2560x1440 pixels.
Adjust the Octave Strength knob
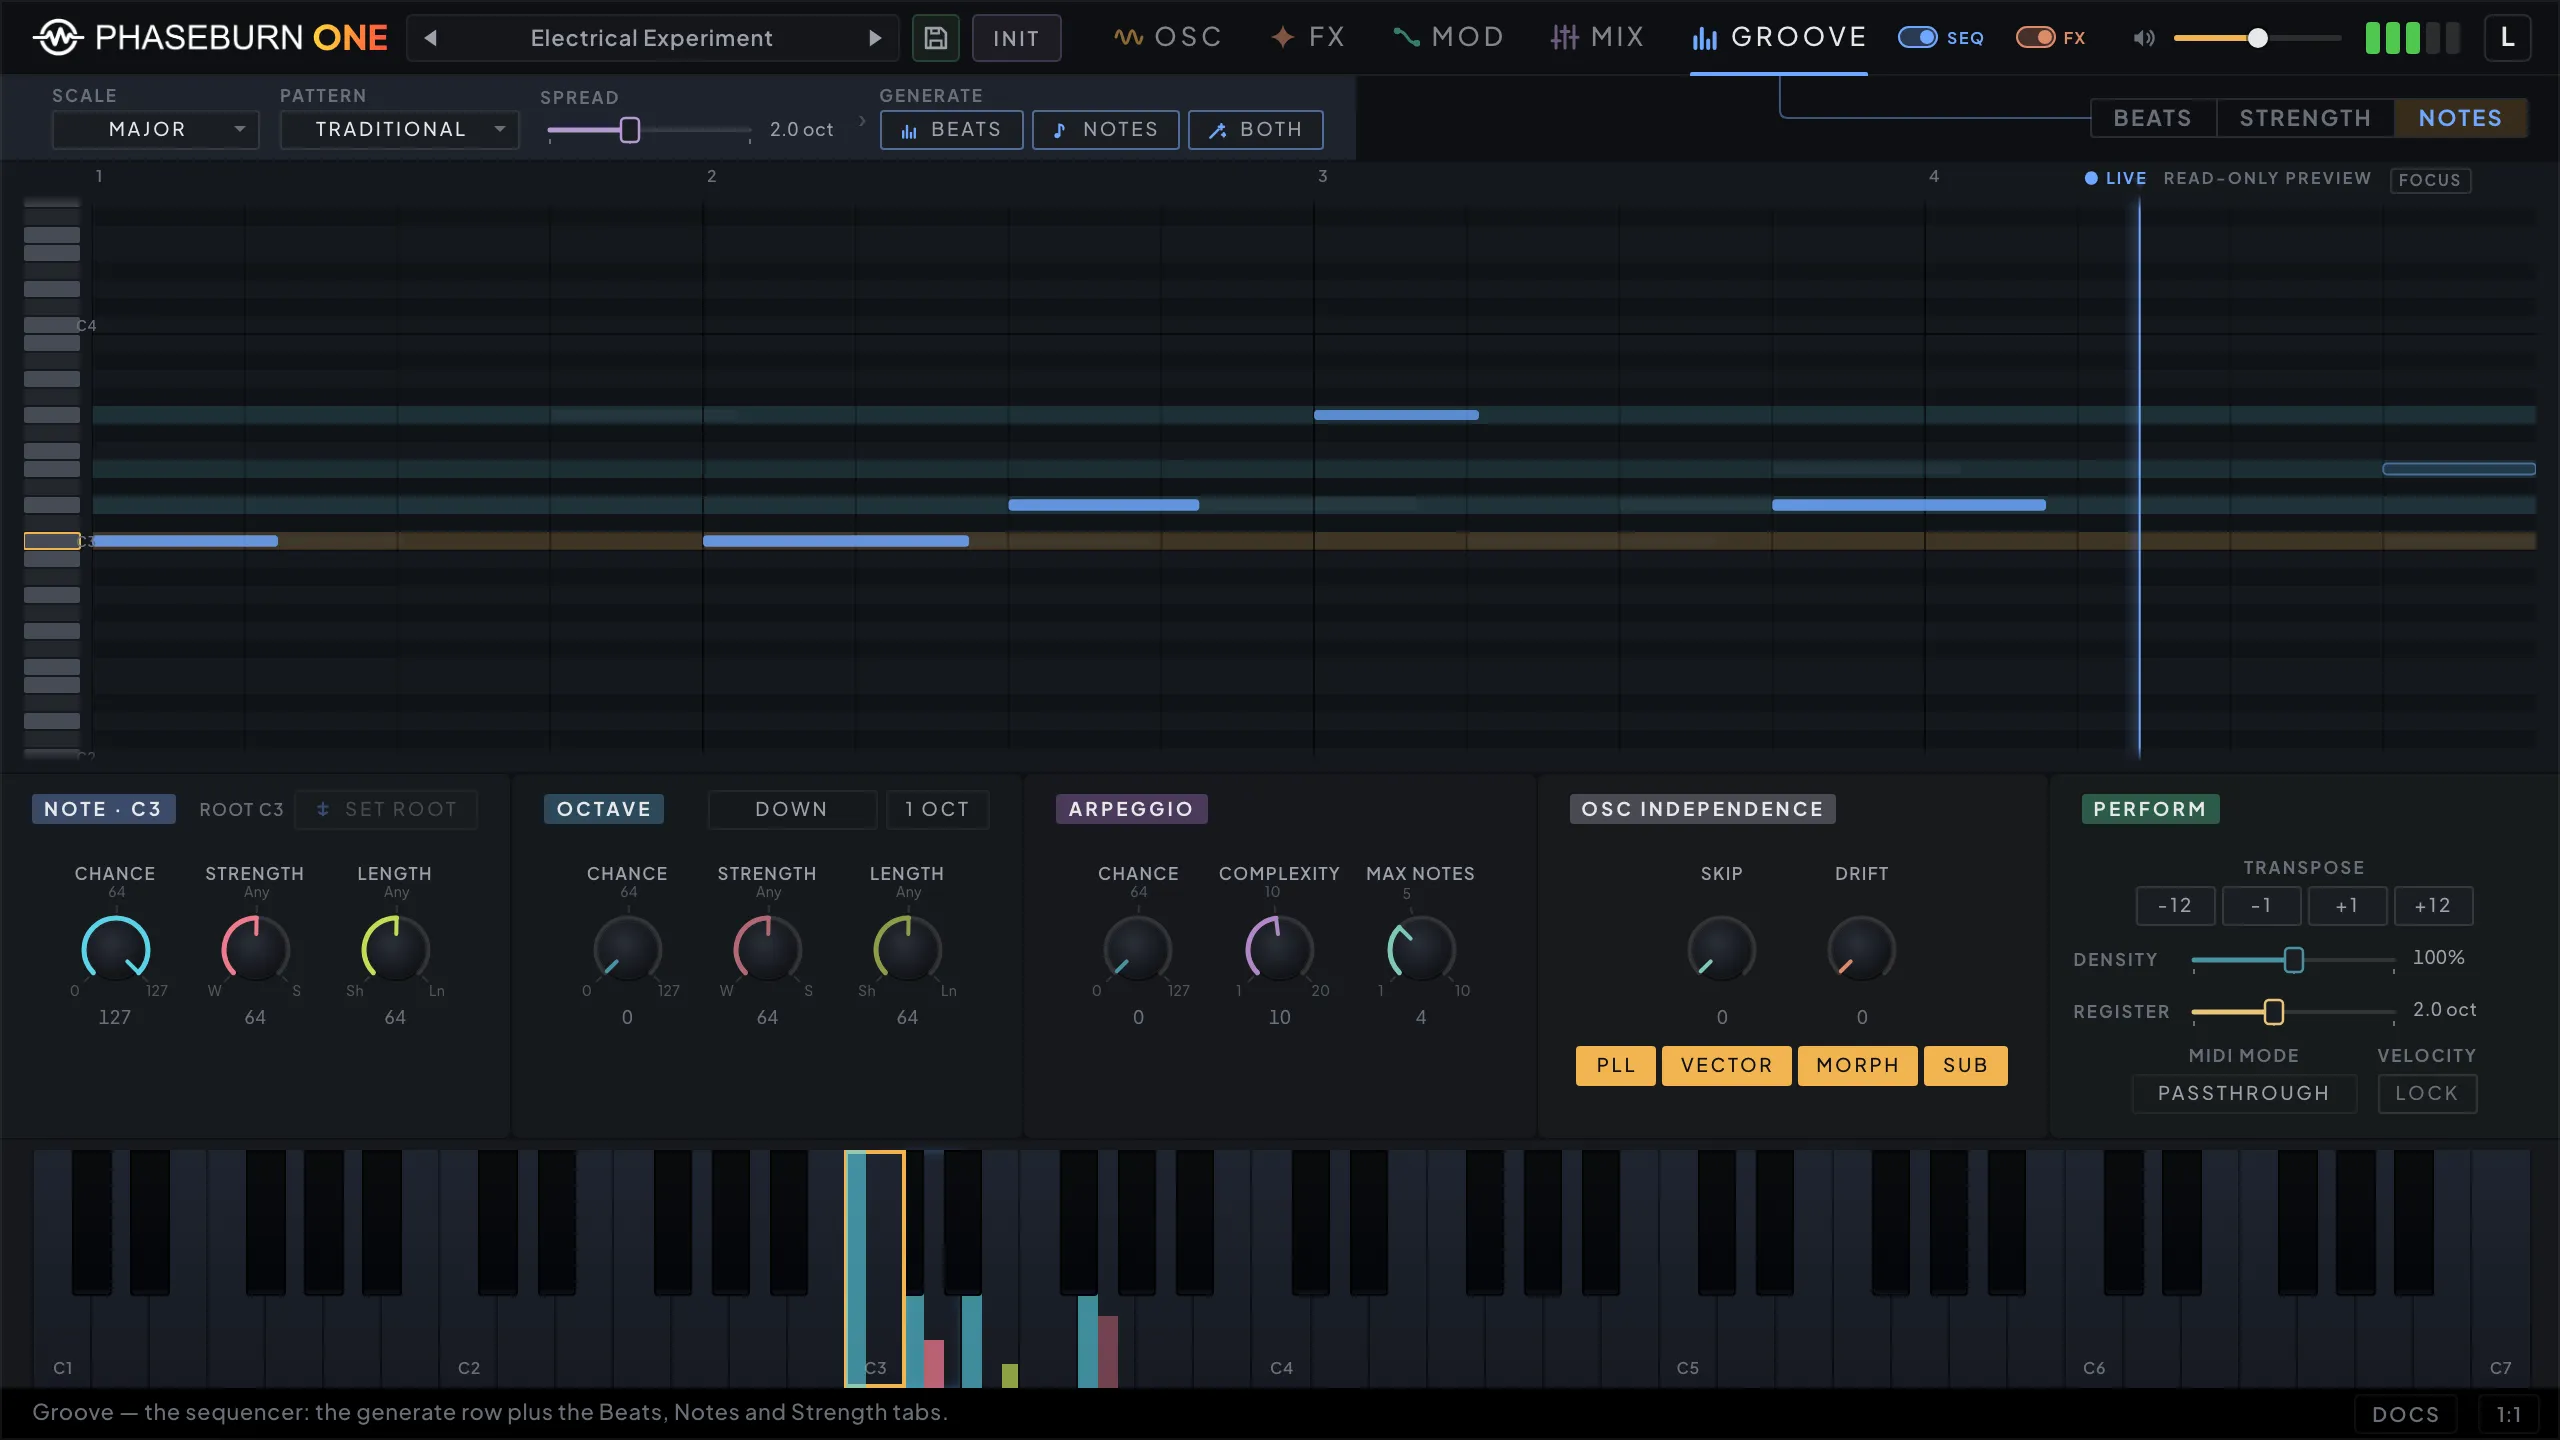[767, 948]
